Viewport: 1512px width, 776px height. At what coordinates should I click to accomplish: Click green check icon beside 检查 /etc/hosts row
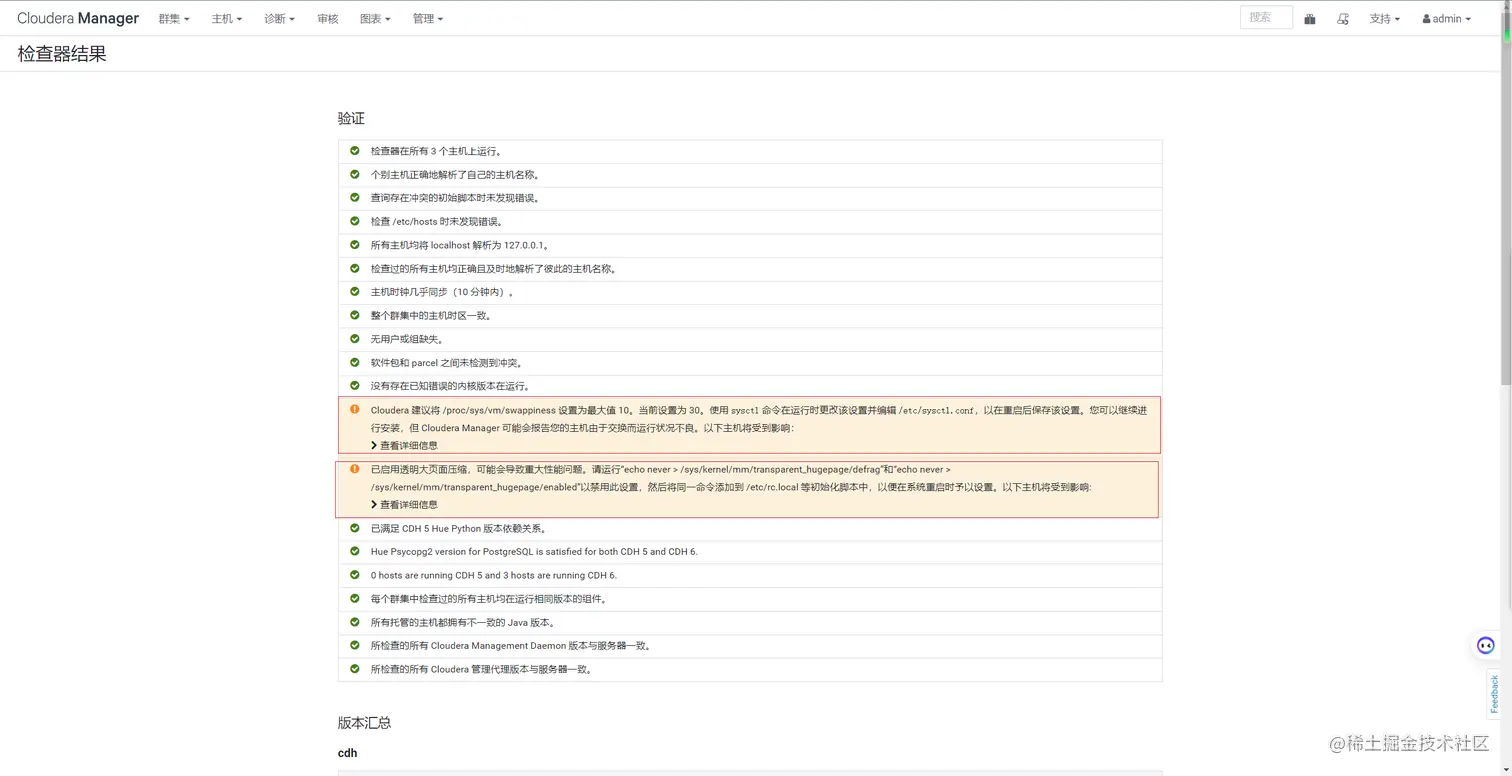(354, 221)
